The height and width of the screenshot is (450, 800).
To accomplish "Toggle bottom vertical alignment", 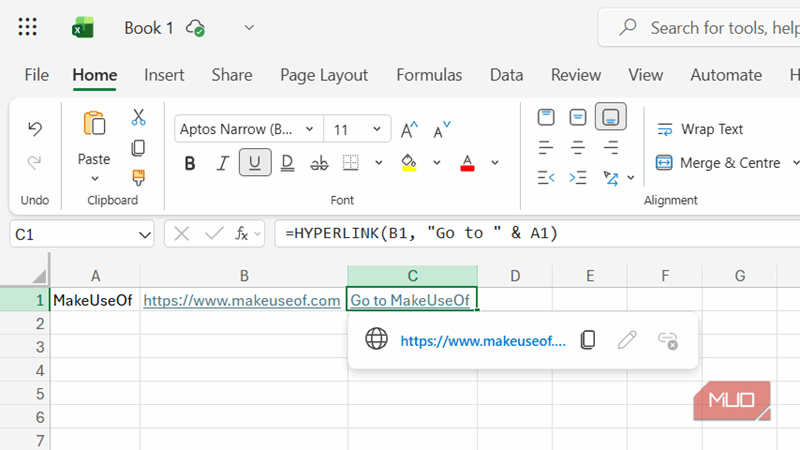I will [611, 117].
